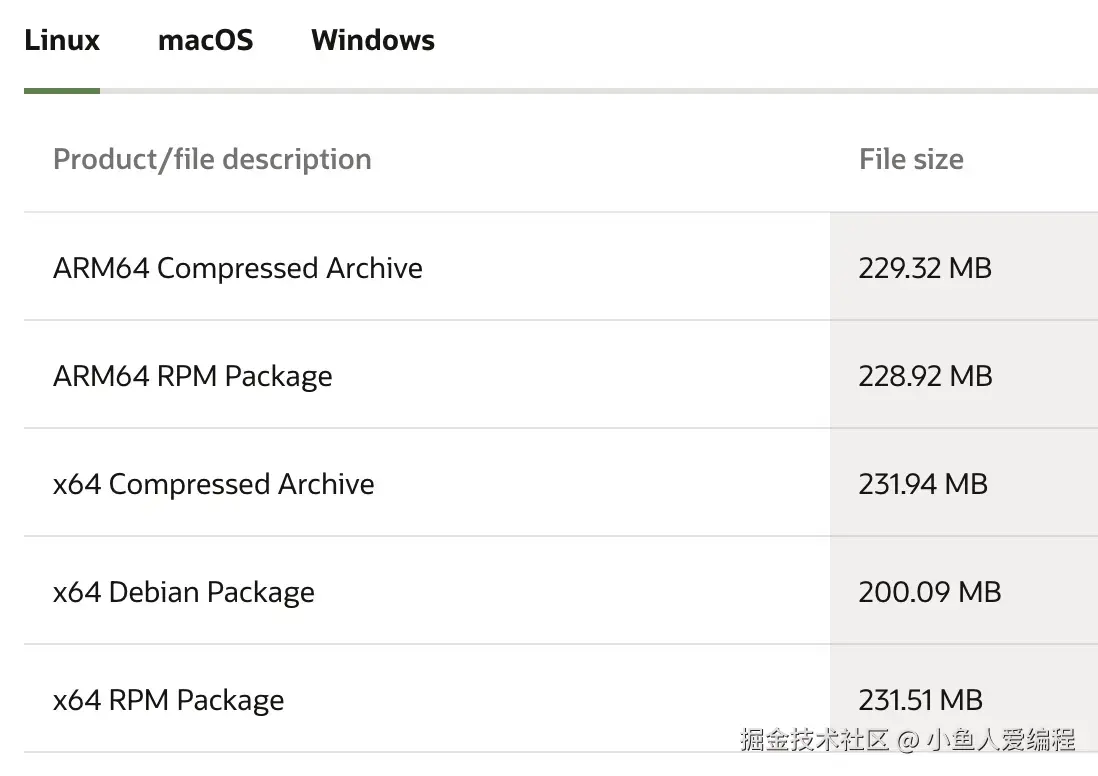Image resolution: width=1098 pixels, height=776 pixels.
Task: Click the @ symbol in the watermark
Action: [x=907, y=741]
